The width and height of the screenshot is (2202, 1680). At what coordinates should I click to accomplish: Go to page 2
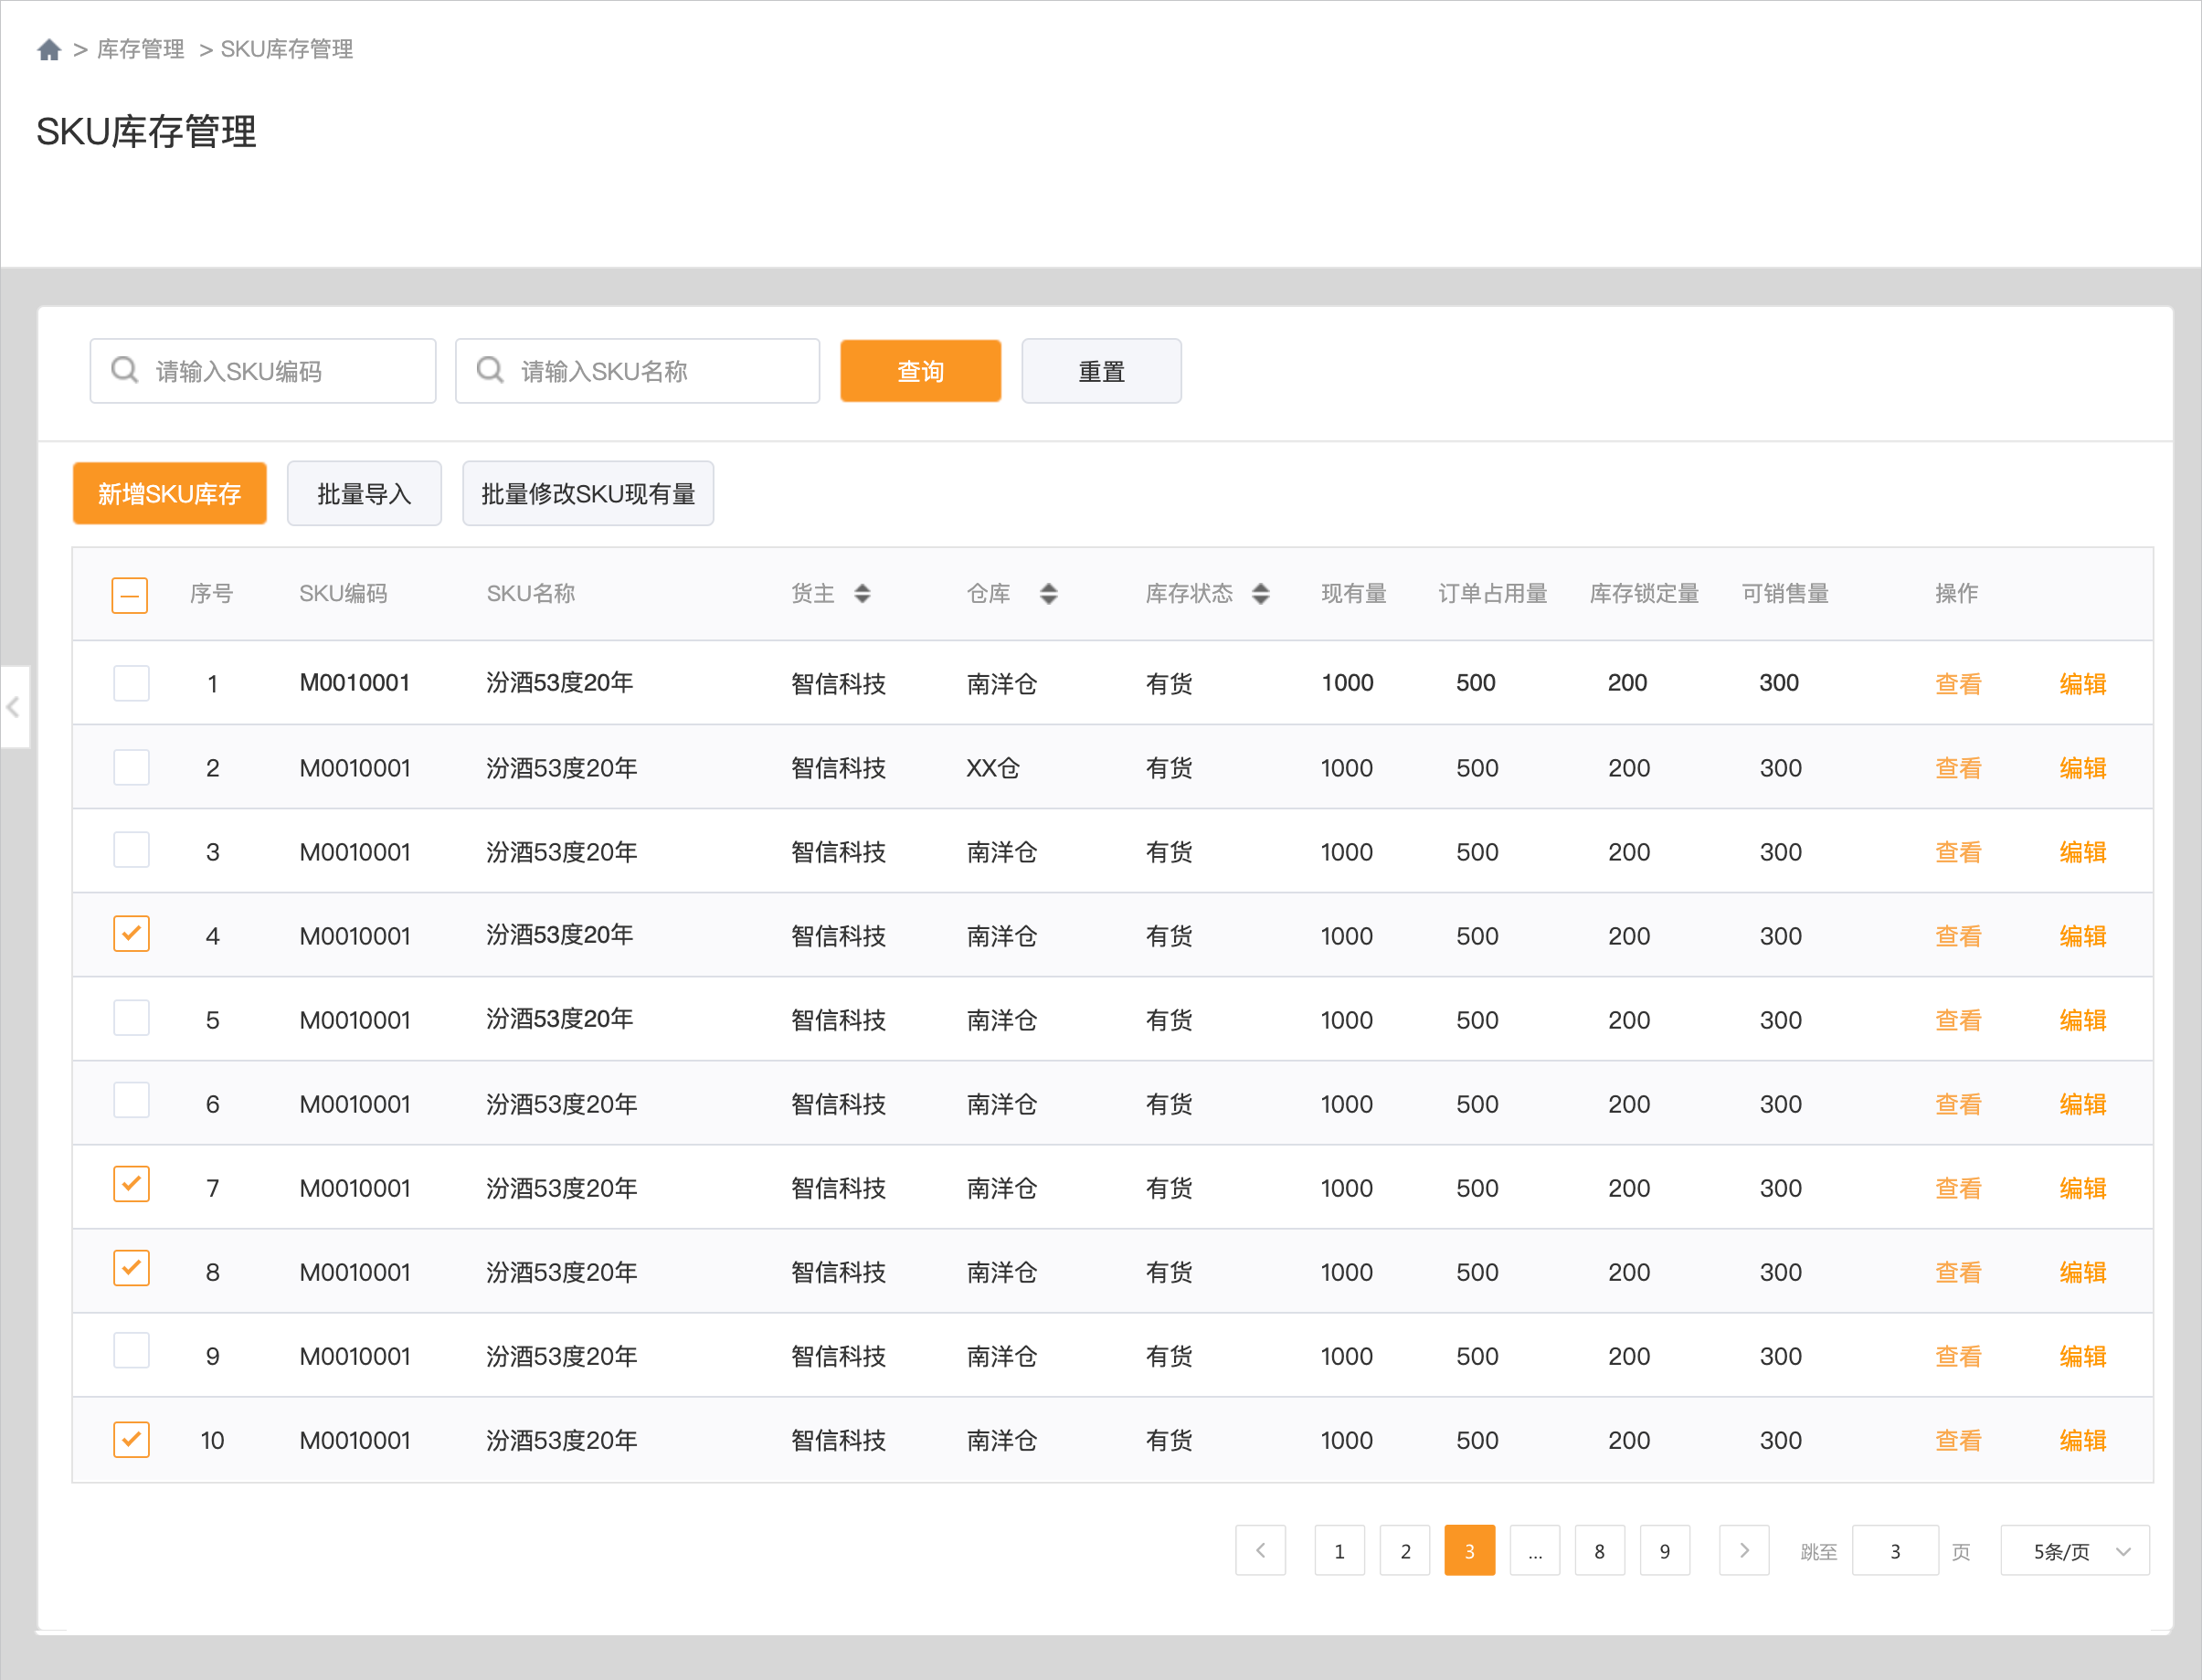(1405, 1550)
